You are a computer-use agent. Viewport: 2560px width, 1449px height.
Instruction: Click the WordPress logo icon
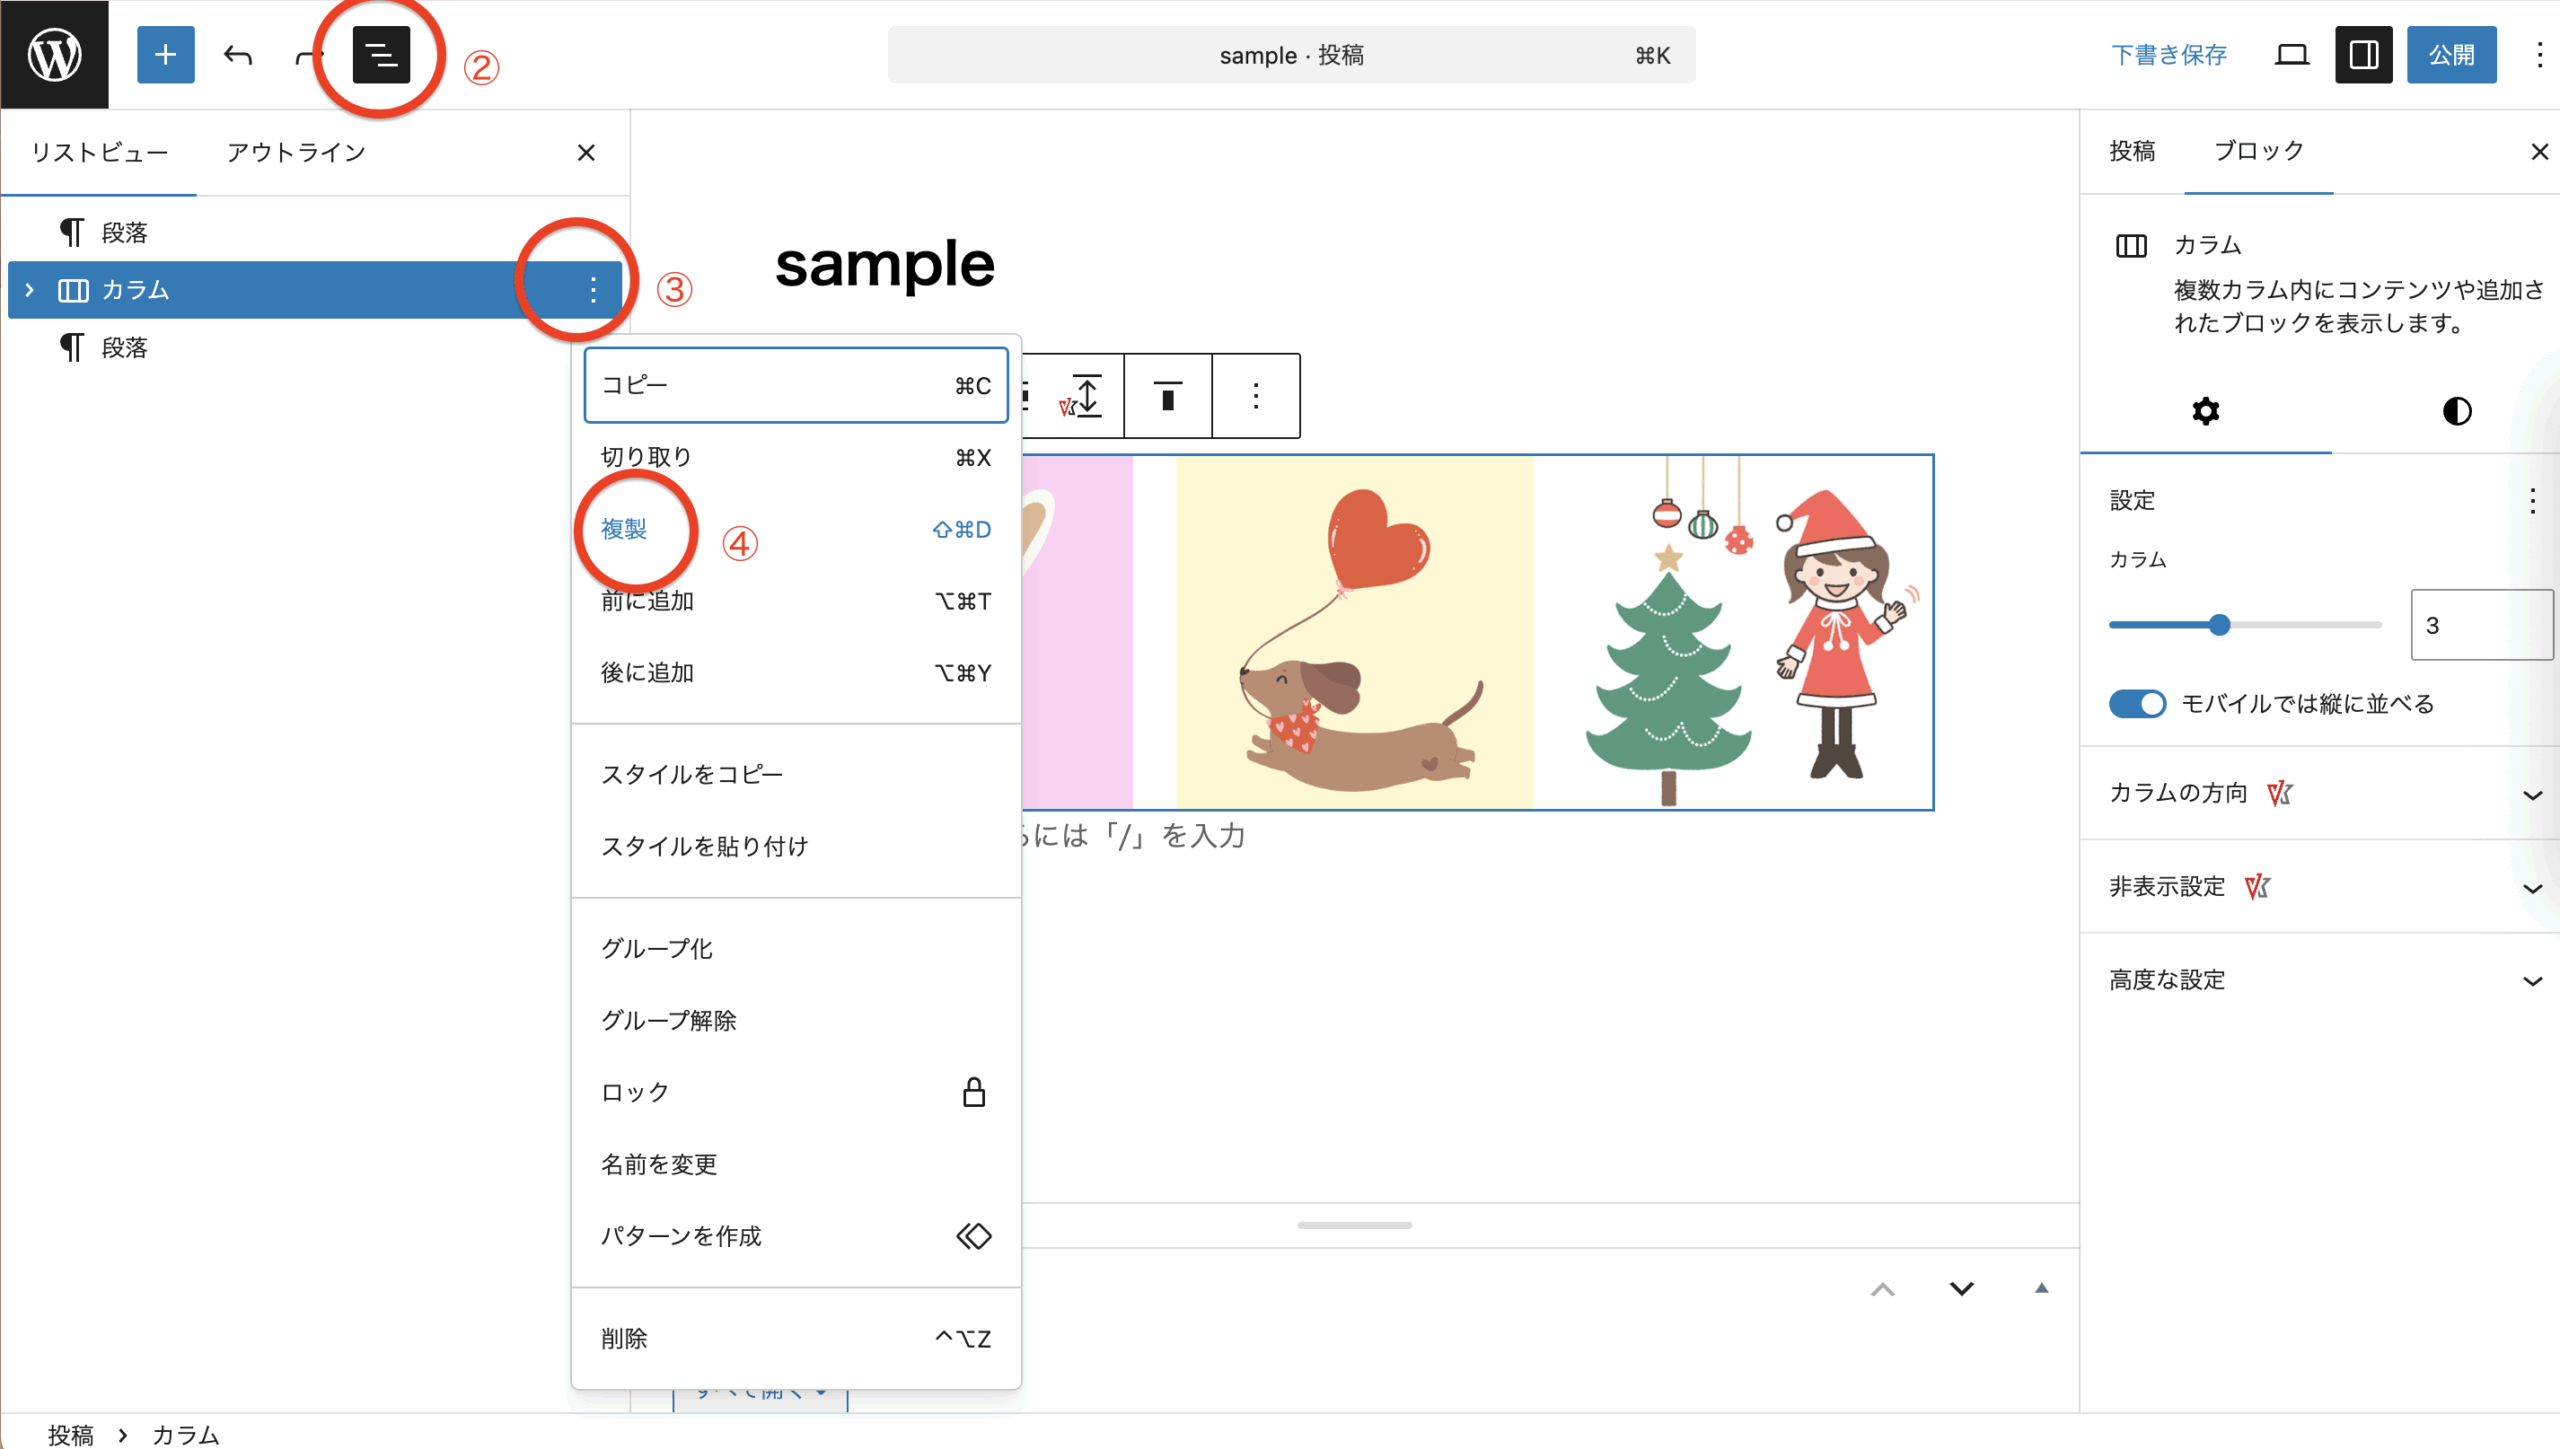(x=54, y=54)
